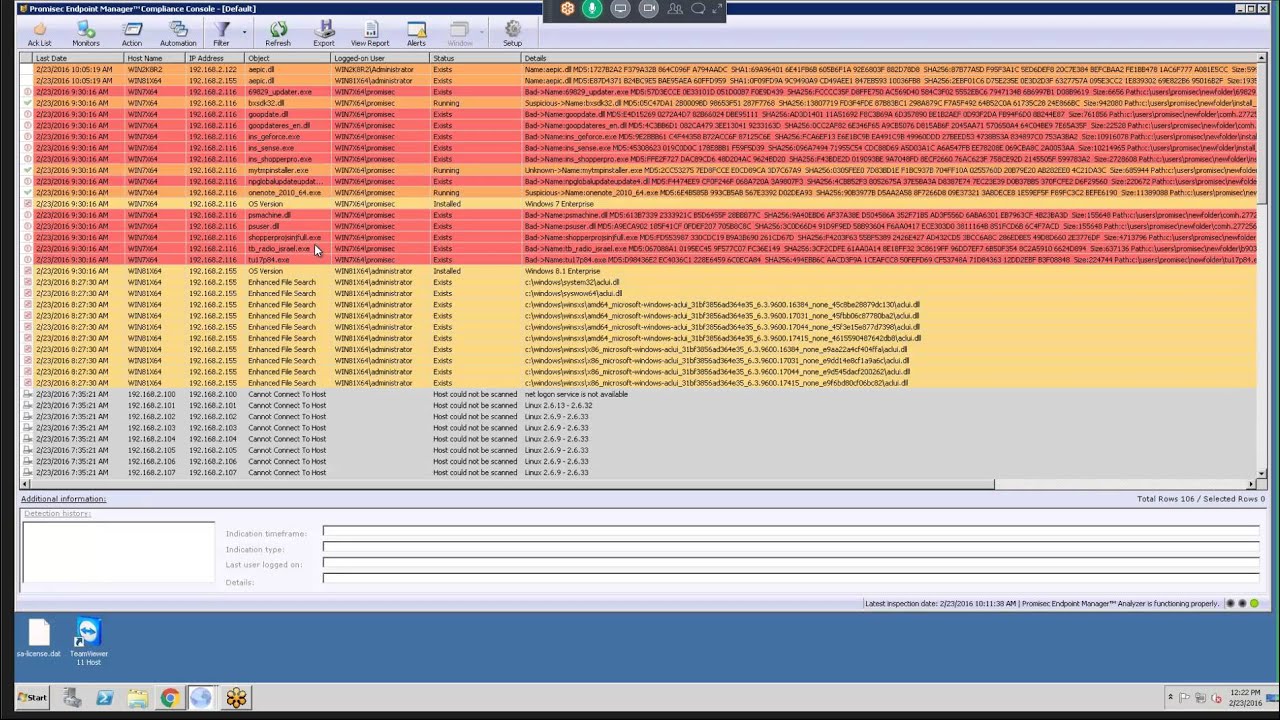The height and width of the screenshot is (720, 1280).
Task: Sort by the Status column header
Action: [476, 58]
